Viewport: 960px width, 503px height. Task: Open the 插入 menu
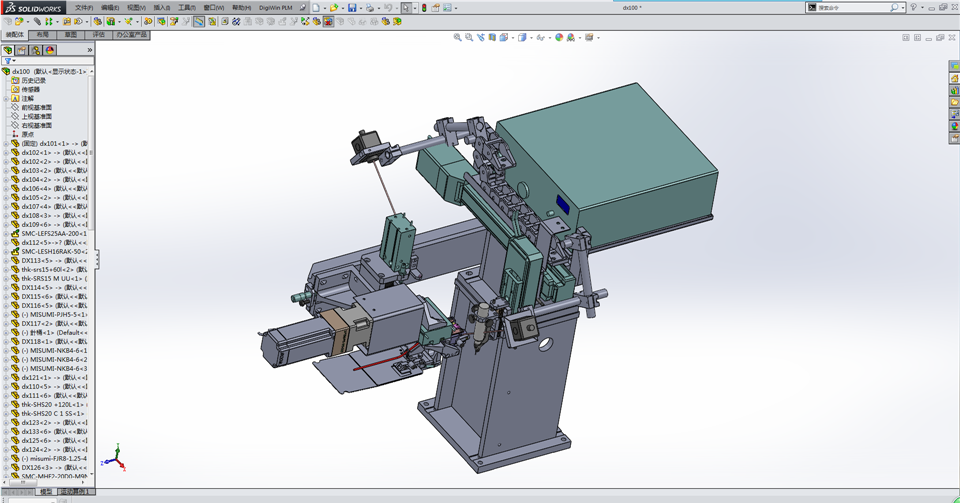click(161, 8)
